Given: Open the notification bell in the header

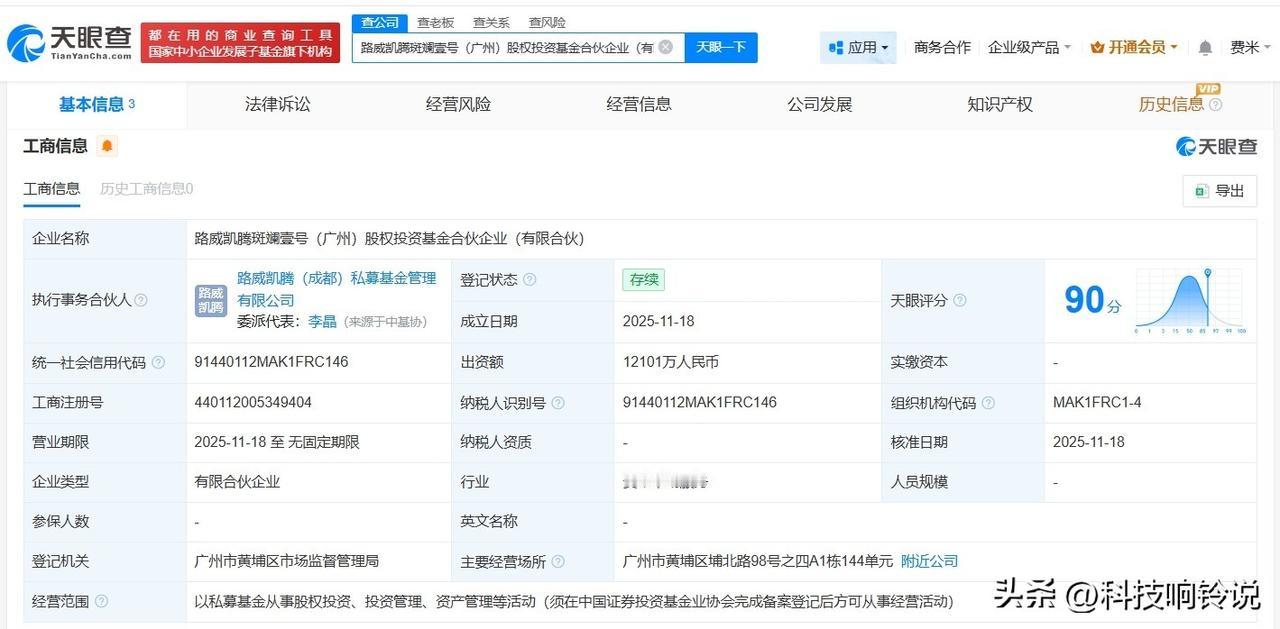Looking at the screenshot, I should point(1205,47).
